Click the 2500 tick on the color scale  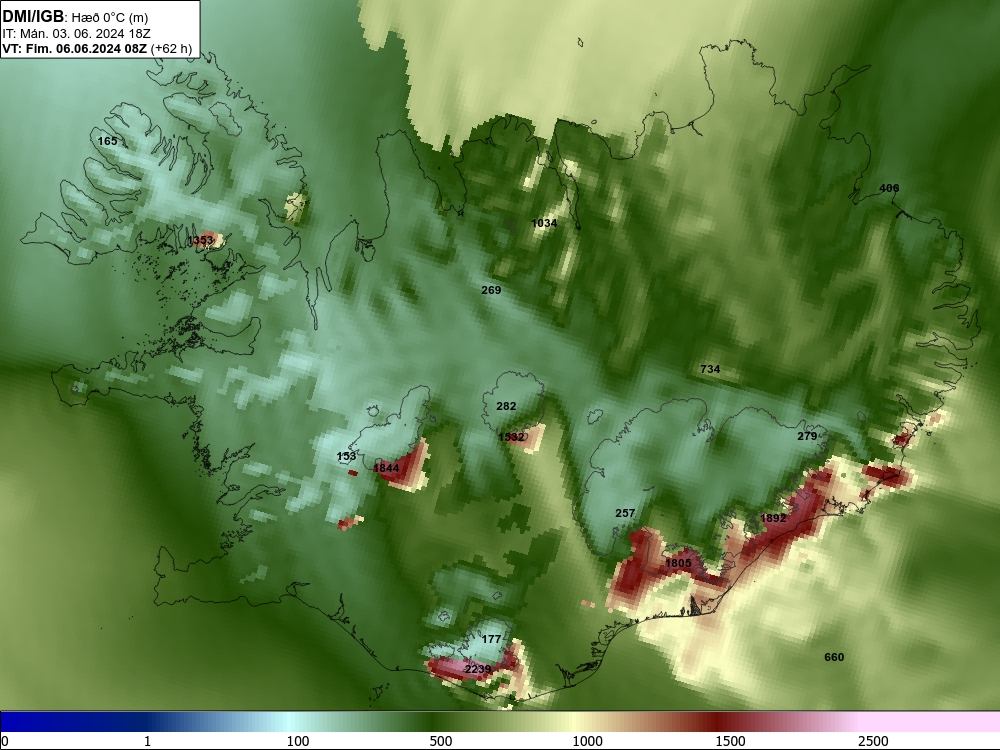coord(873,741)
